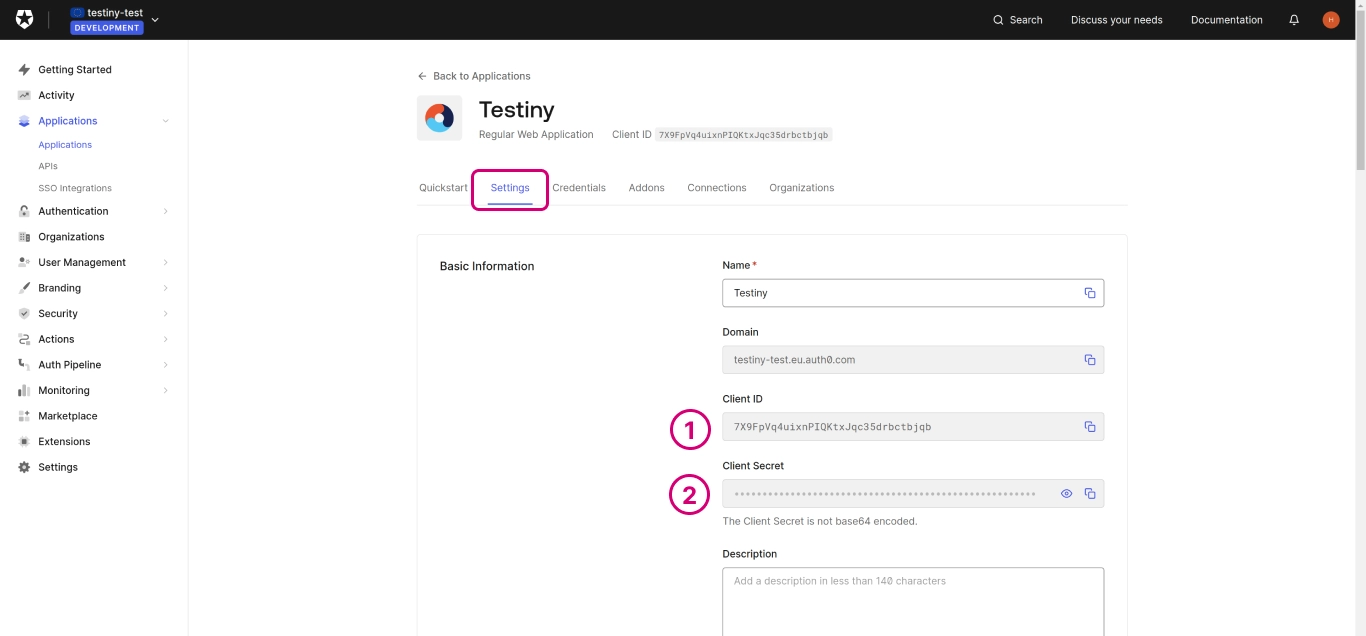Click the Search button in header
This screenshot has height=636, width=1366.
click(1017, 20)
